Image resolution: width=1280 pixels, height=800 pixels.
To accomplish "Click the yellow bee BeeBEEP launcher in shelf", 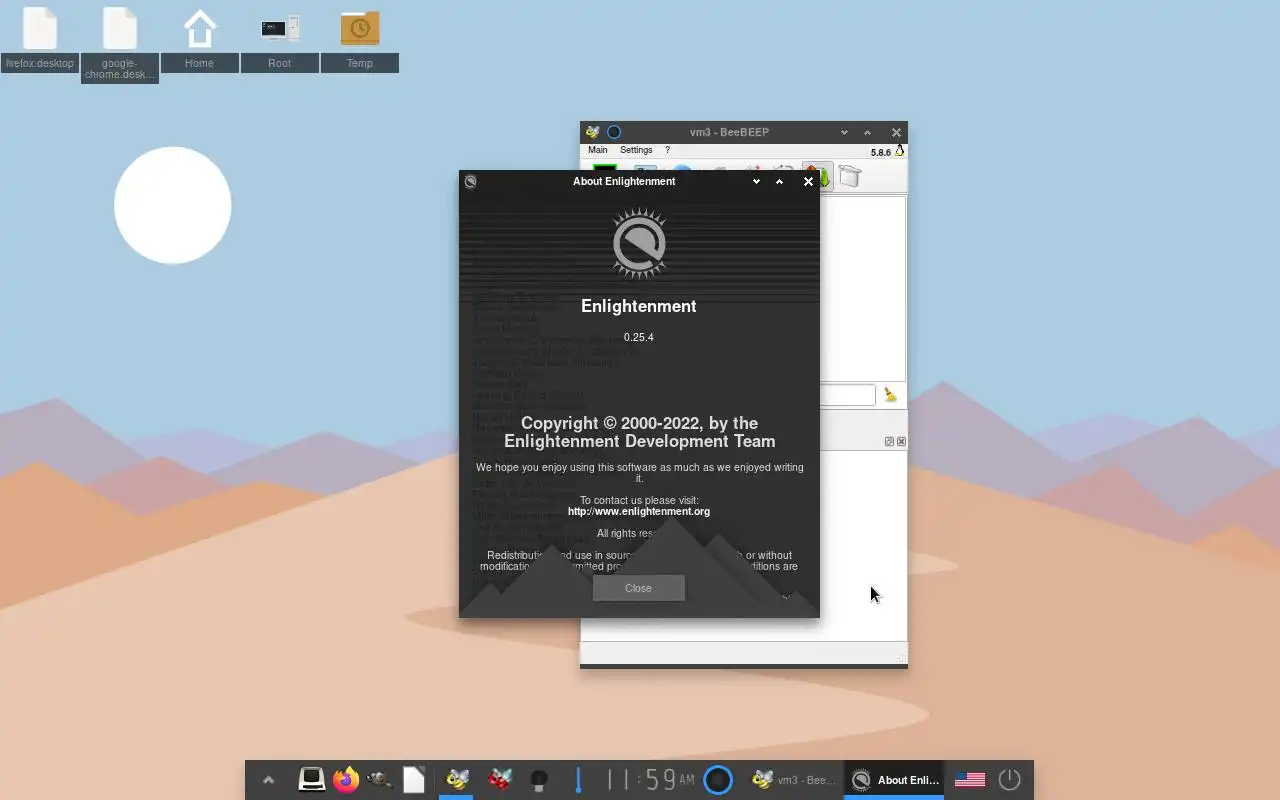I will click(x=456, y=779).
